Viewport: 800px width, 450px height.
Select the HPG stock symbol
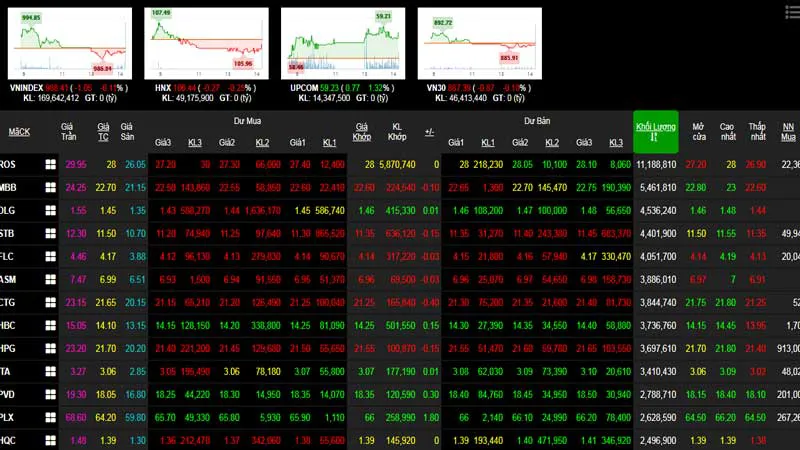(x=7, y=348)
